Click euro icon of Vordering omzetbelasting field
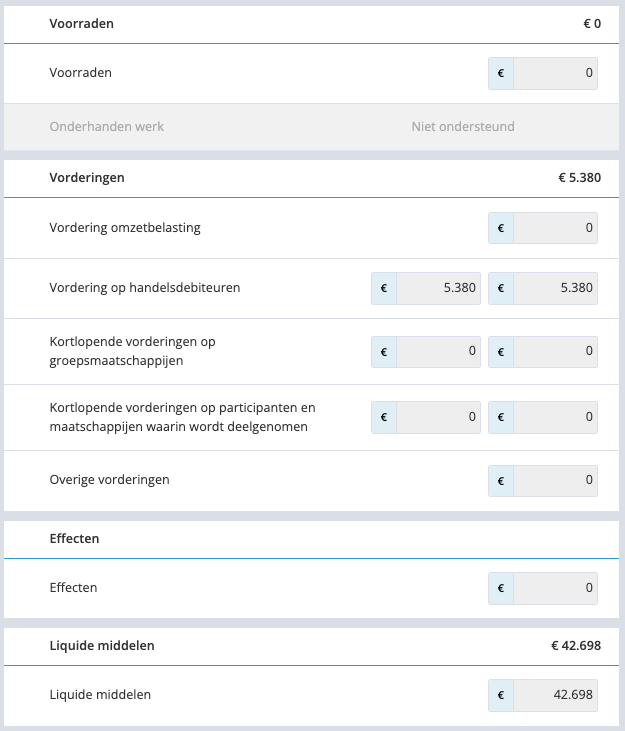Image resolution: width=625 pixels, height=731 pixels. coord(501,228)
